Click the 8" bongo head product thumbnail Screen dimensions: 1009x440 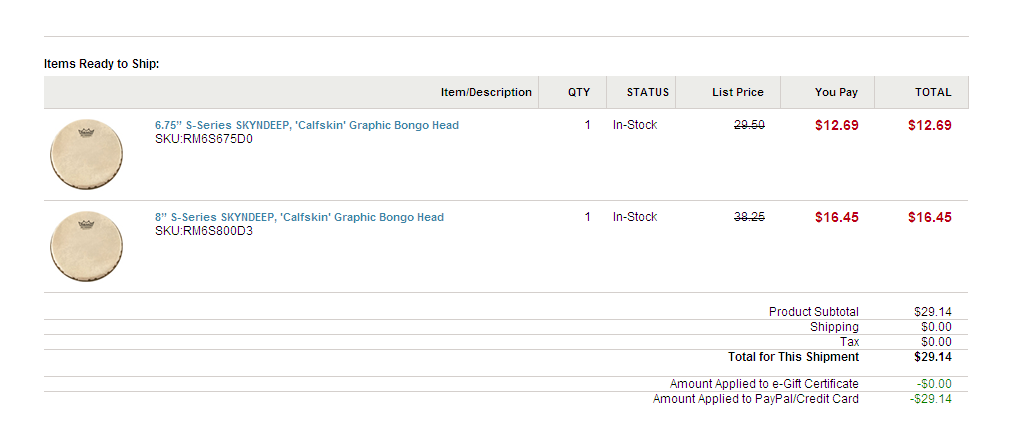(86, 246)
